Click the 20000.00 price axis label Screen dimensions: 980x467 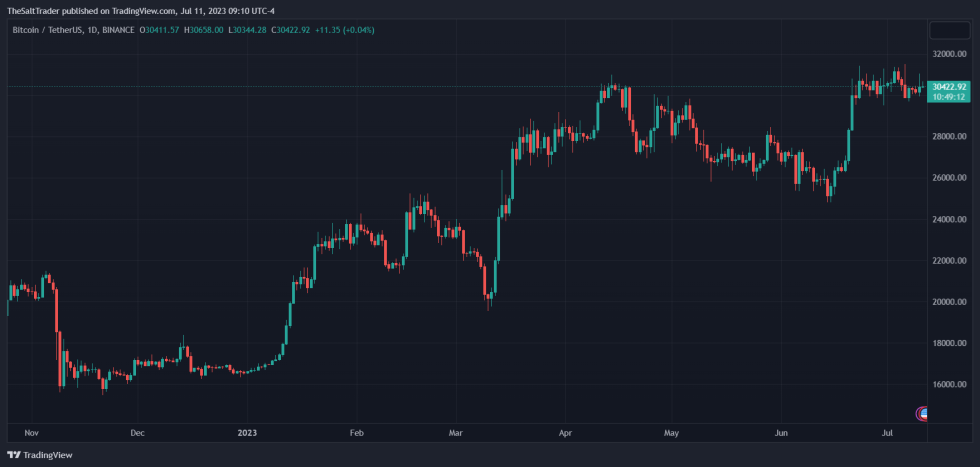(x=947, y=302)
